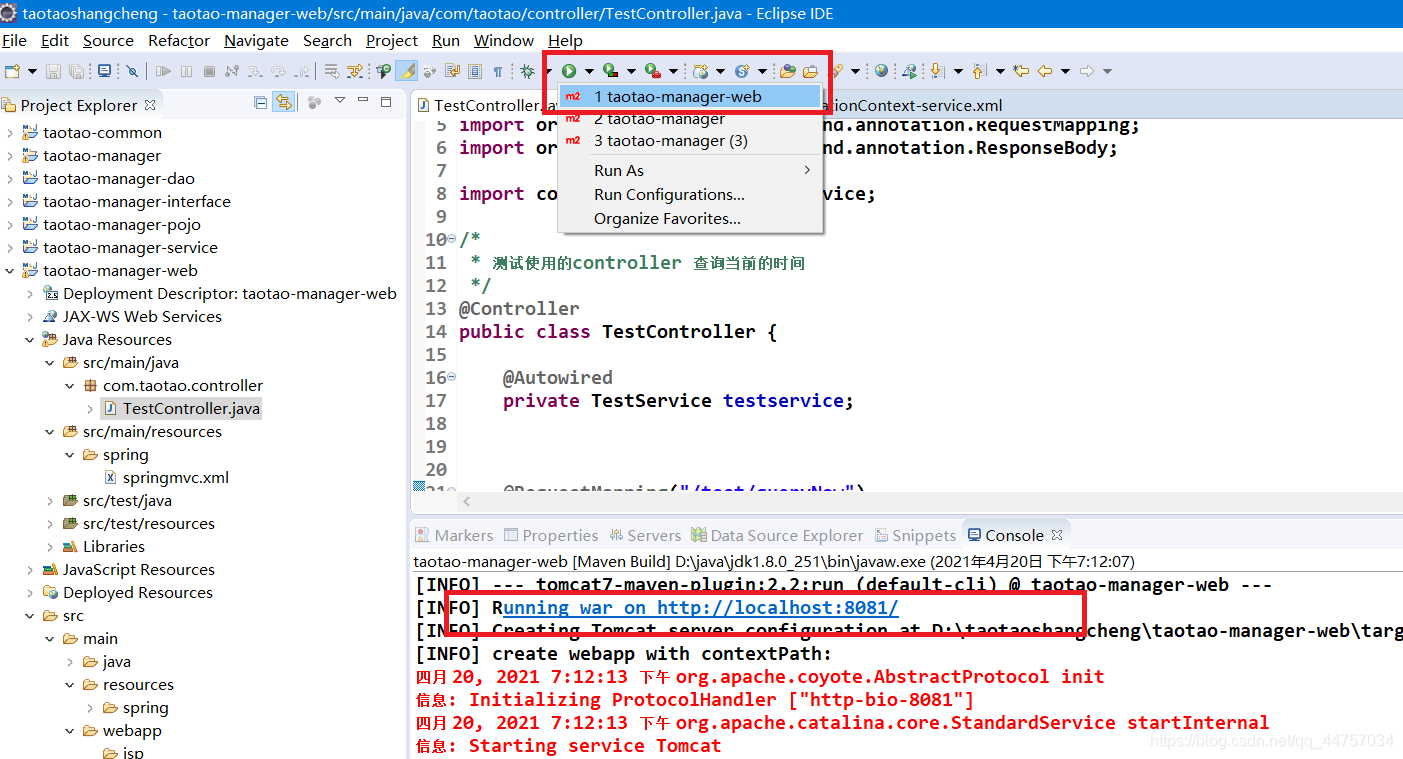This screenshot has width=1403, height=759.
Task: Open the Run icon dropdown arrow
Action: click(589, 71)
